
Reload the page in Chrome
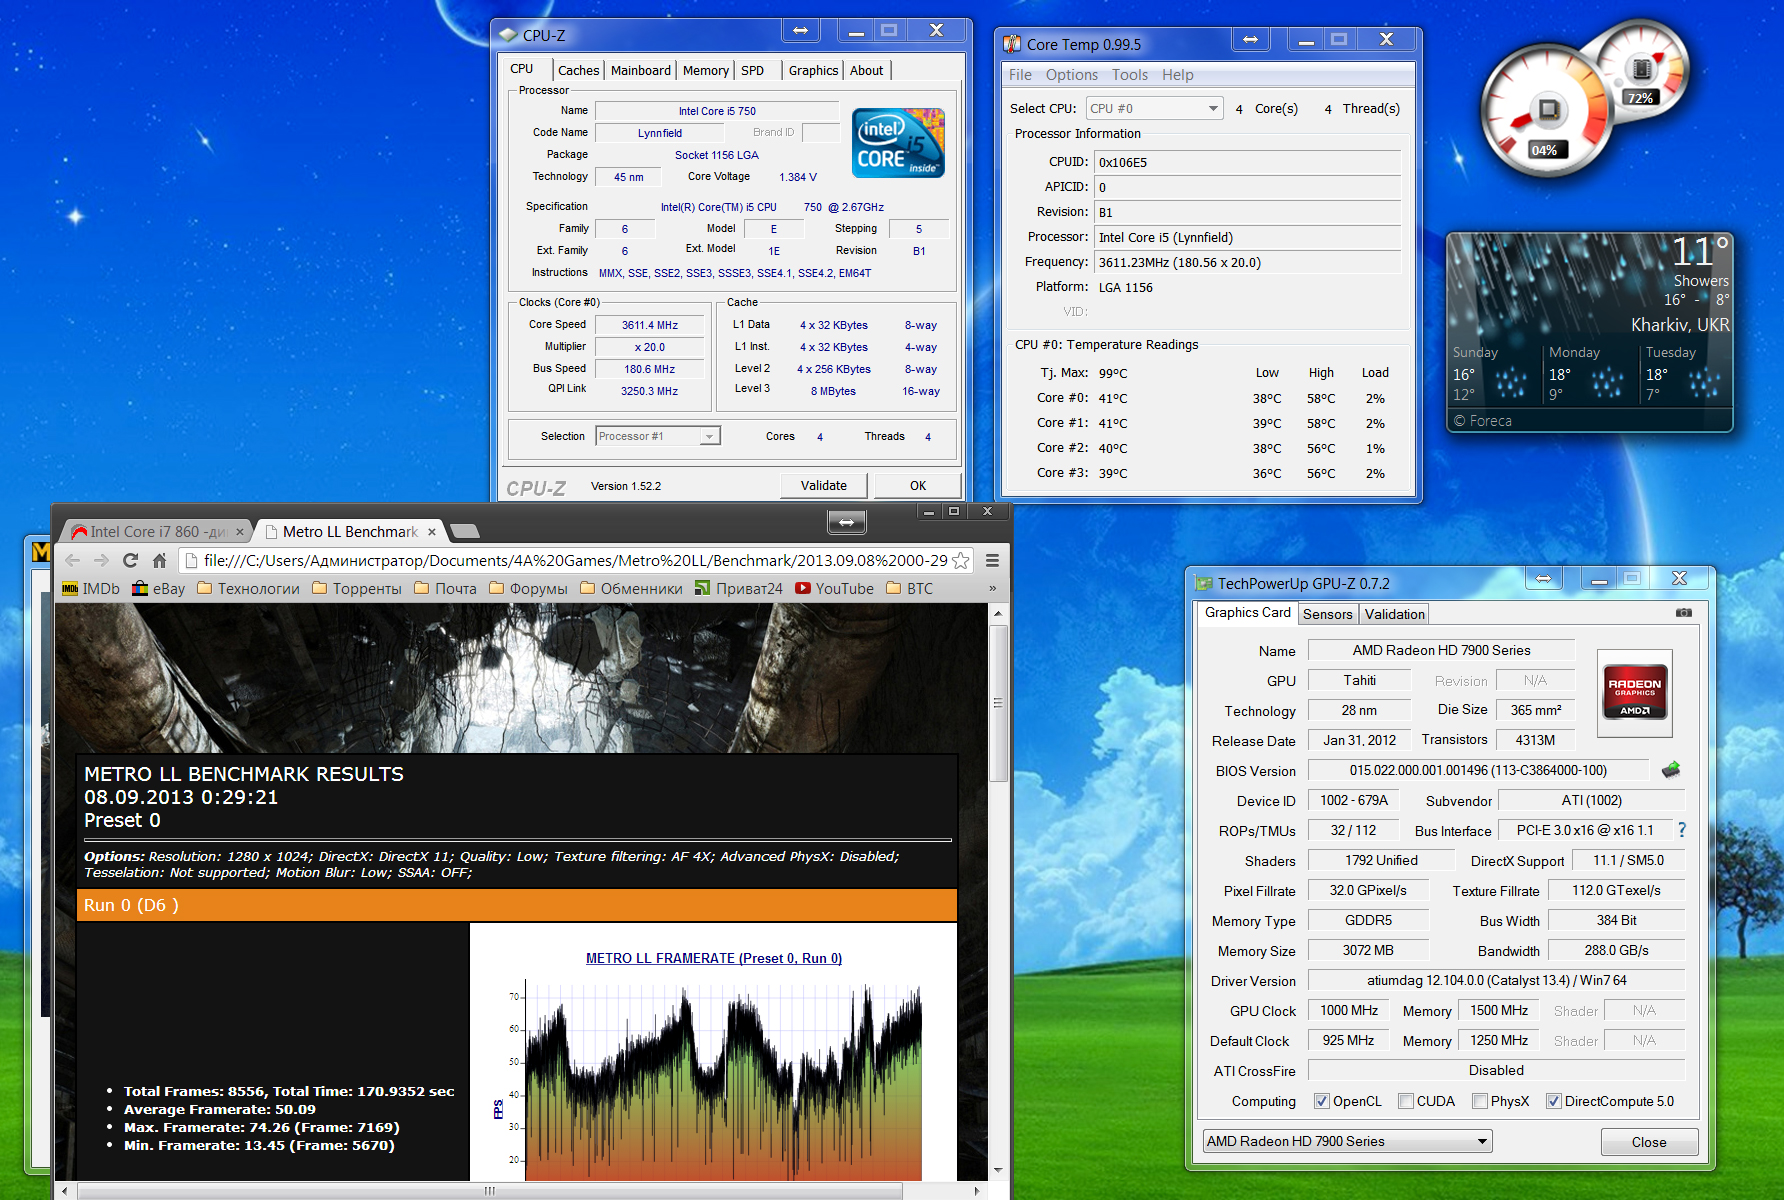130,561
